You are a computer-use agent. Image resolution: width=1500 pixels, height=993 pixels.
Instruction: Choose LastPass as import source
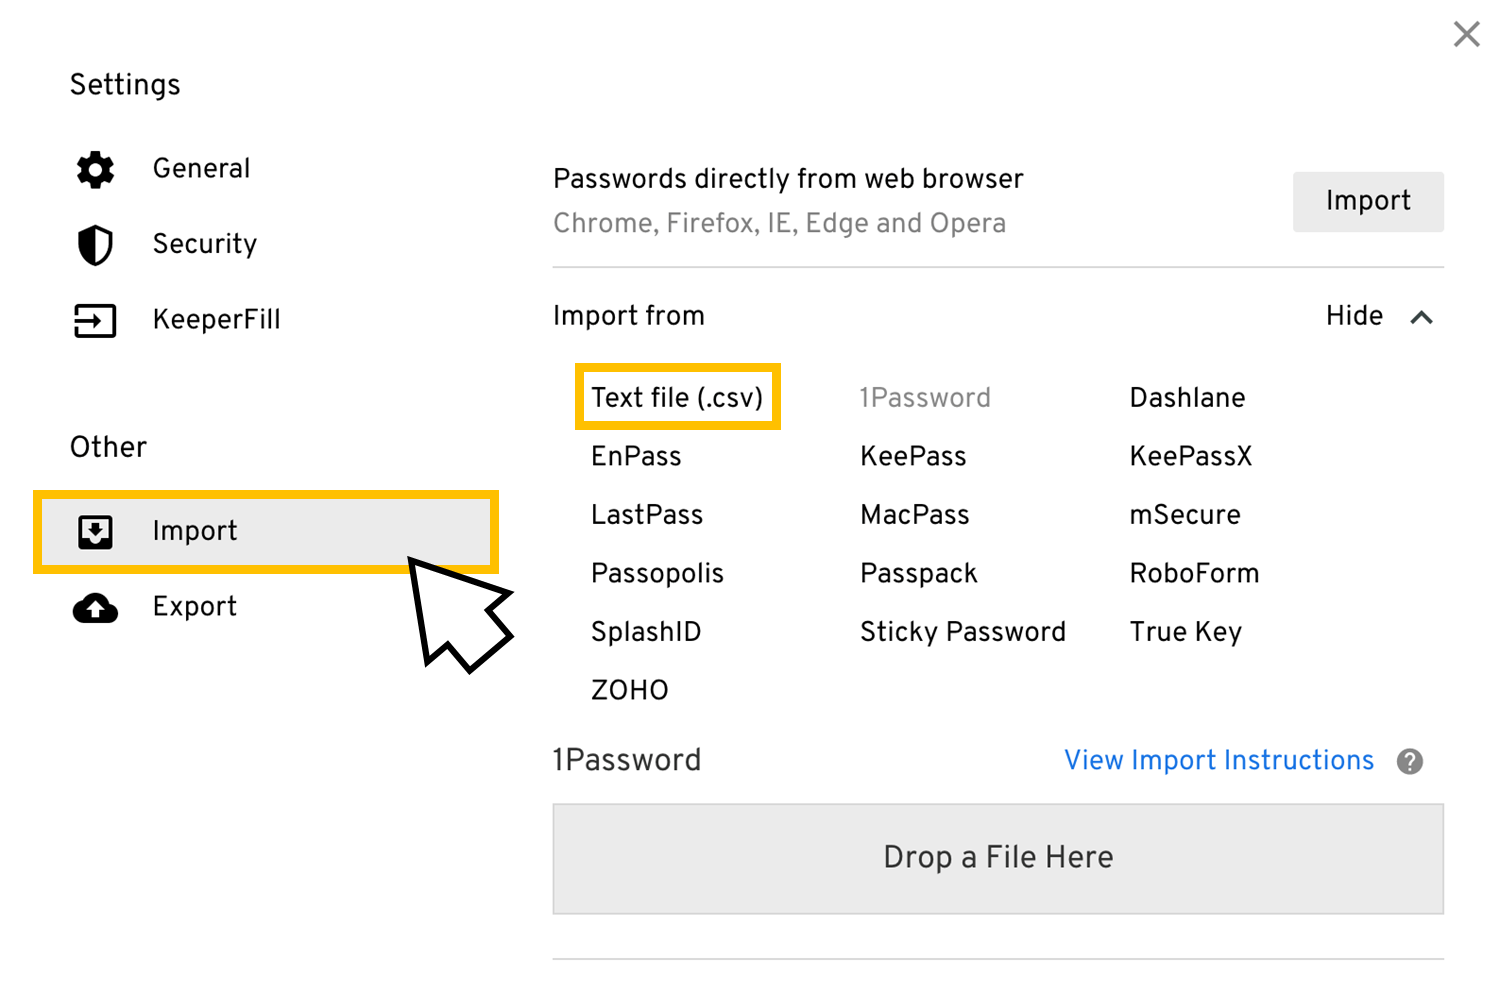click(647, 515)
